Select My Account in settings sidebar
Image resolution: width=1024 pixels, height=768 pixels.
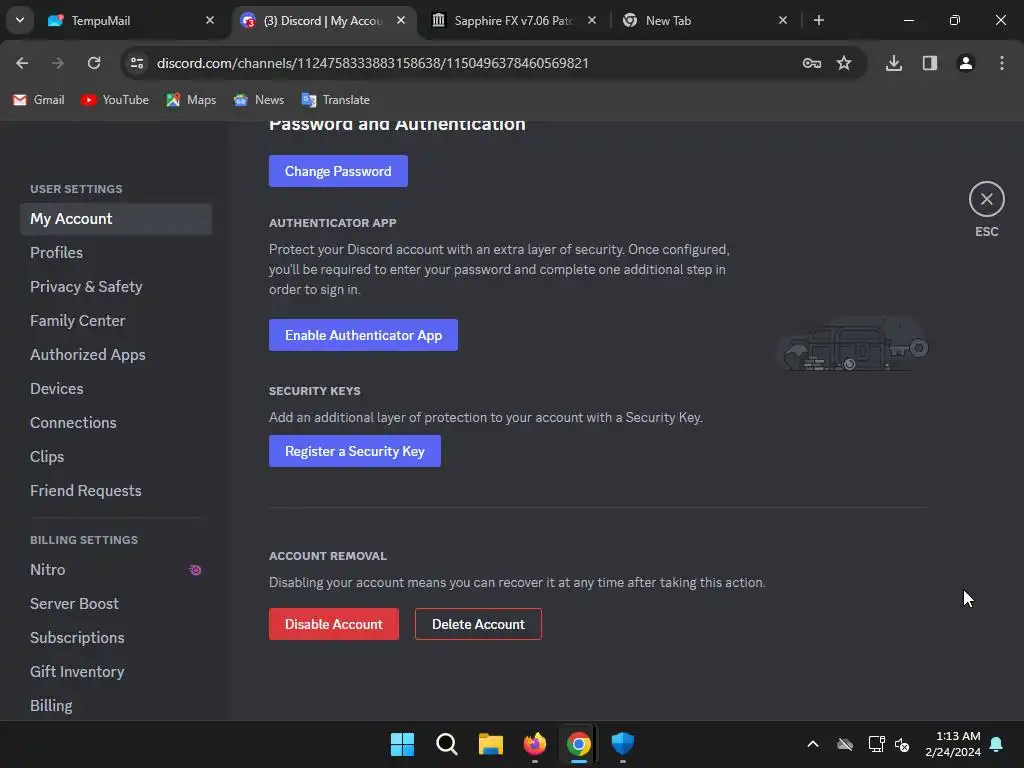[116, 219]
